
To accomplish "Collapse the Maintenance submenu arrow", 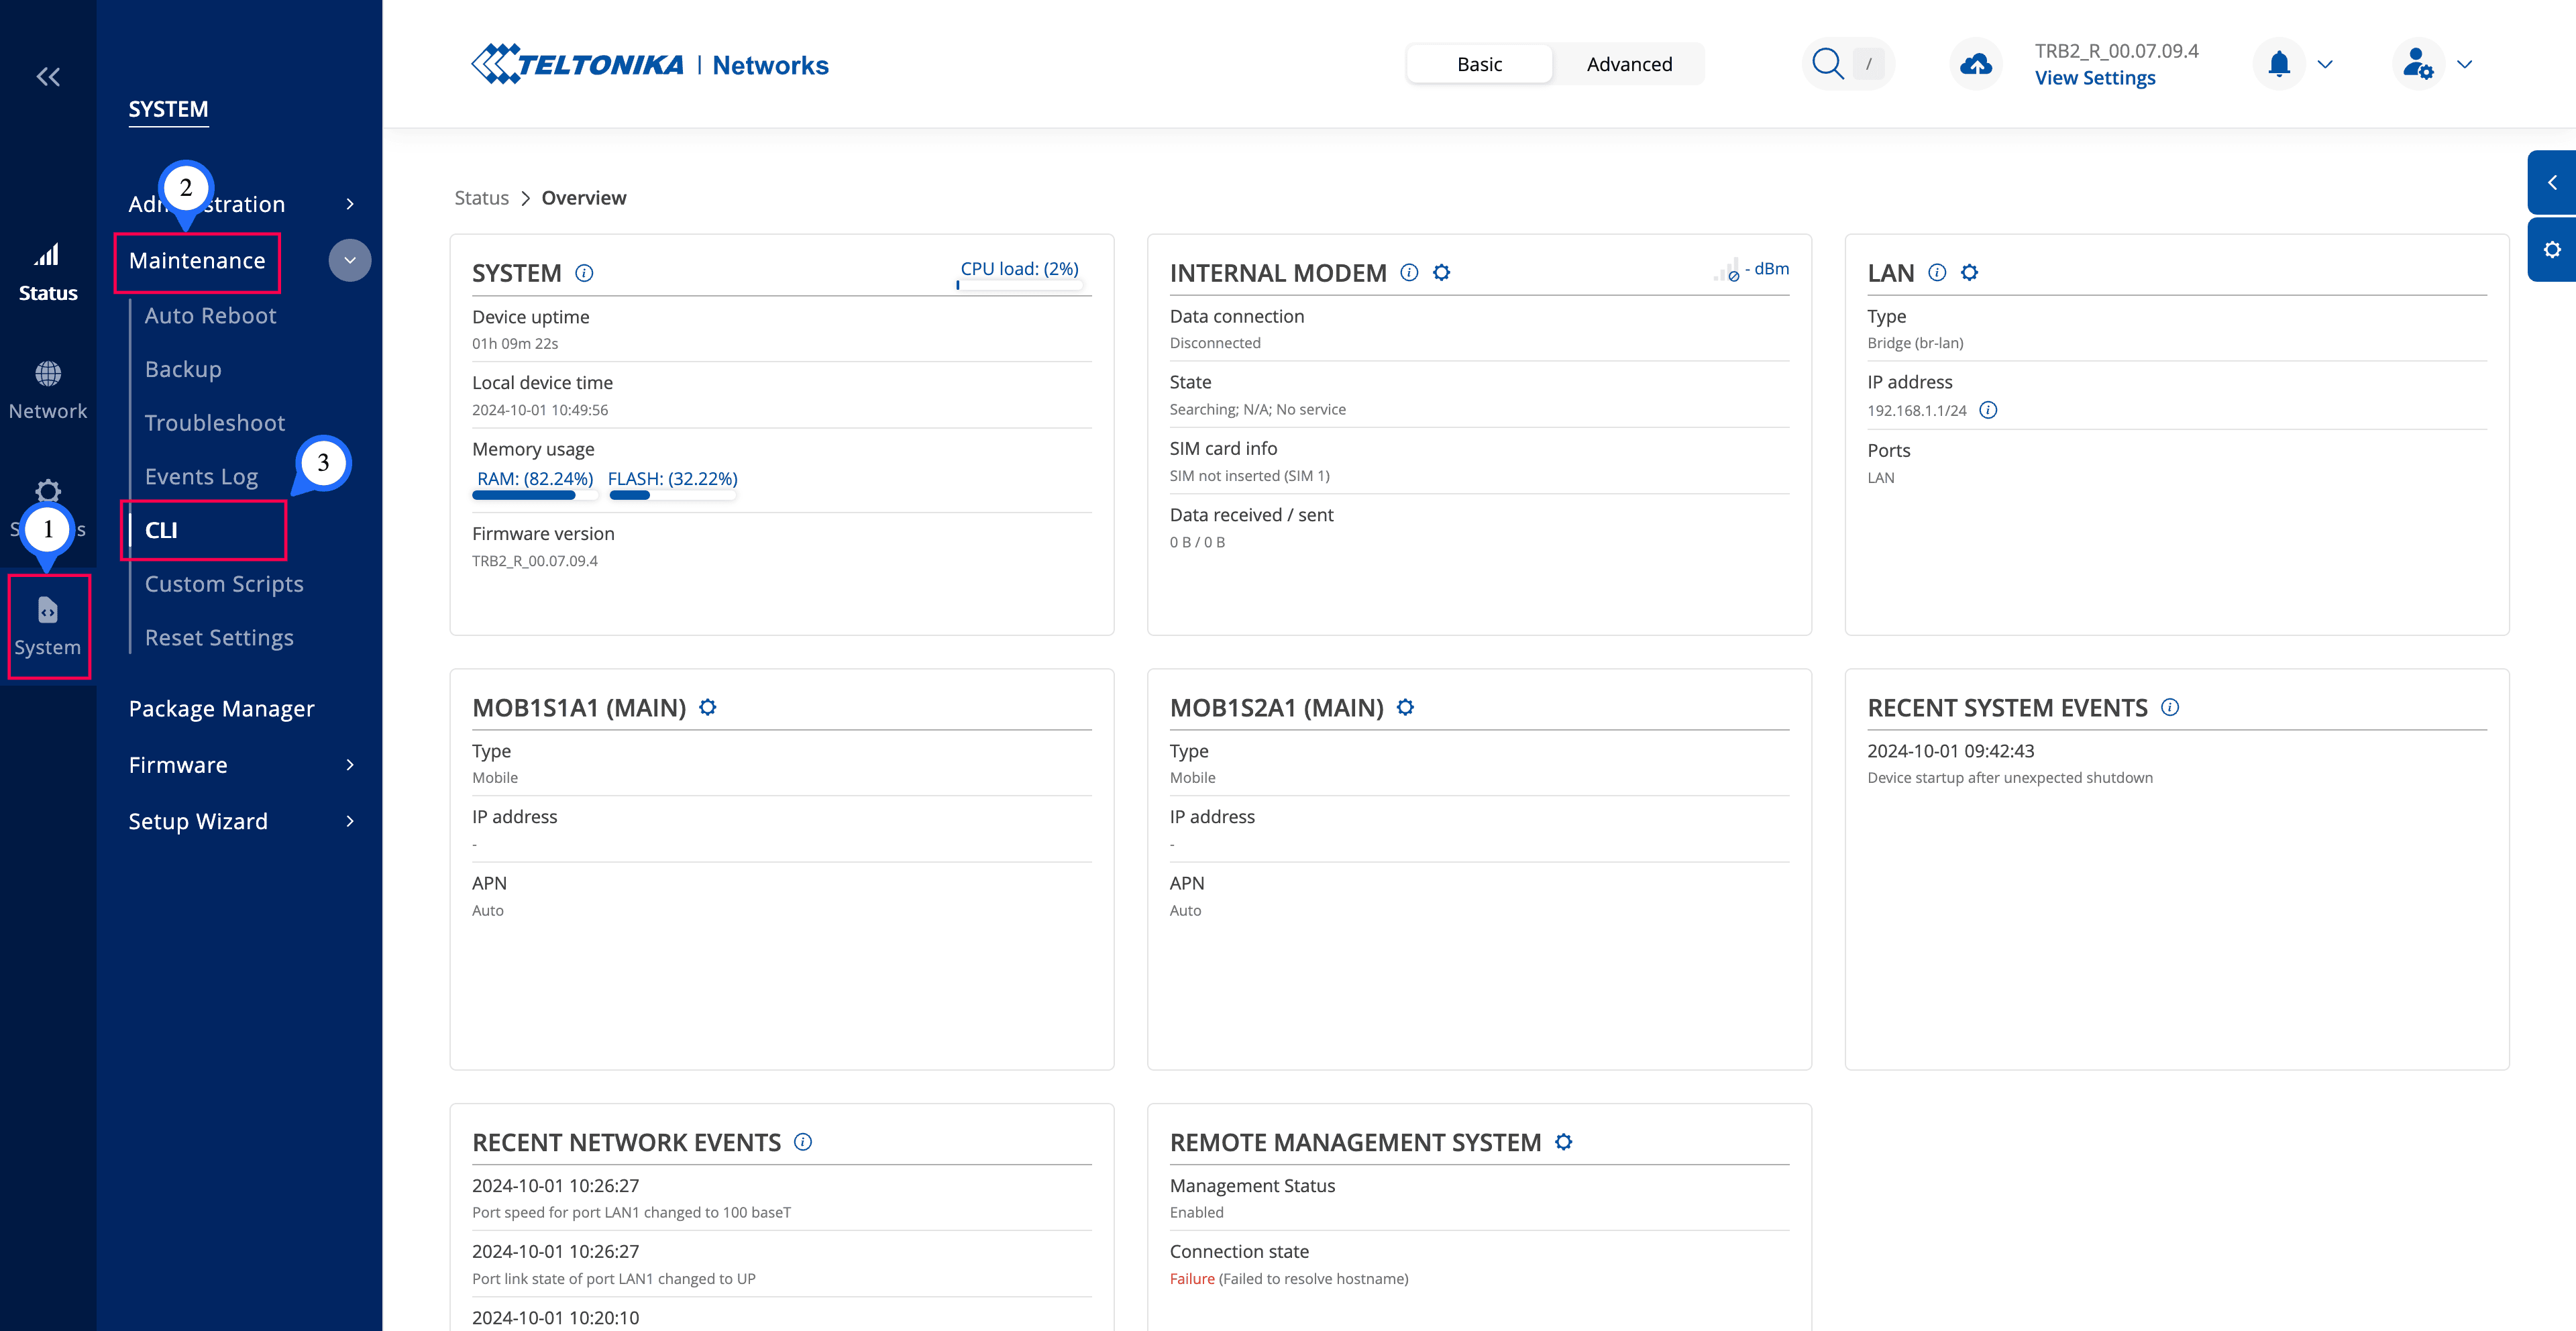I will [350, 260].
